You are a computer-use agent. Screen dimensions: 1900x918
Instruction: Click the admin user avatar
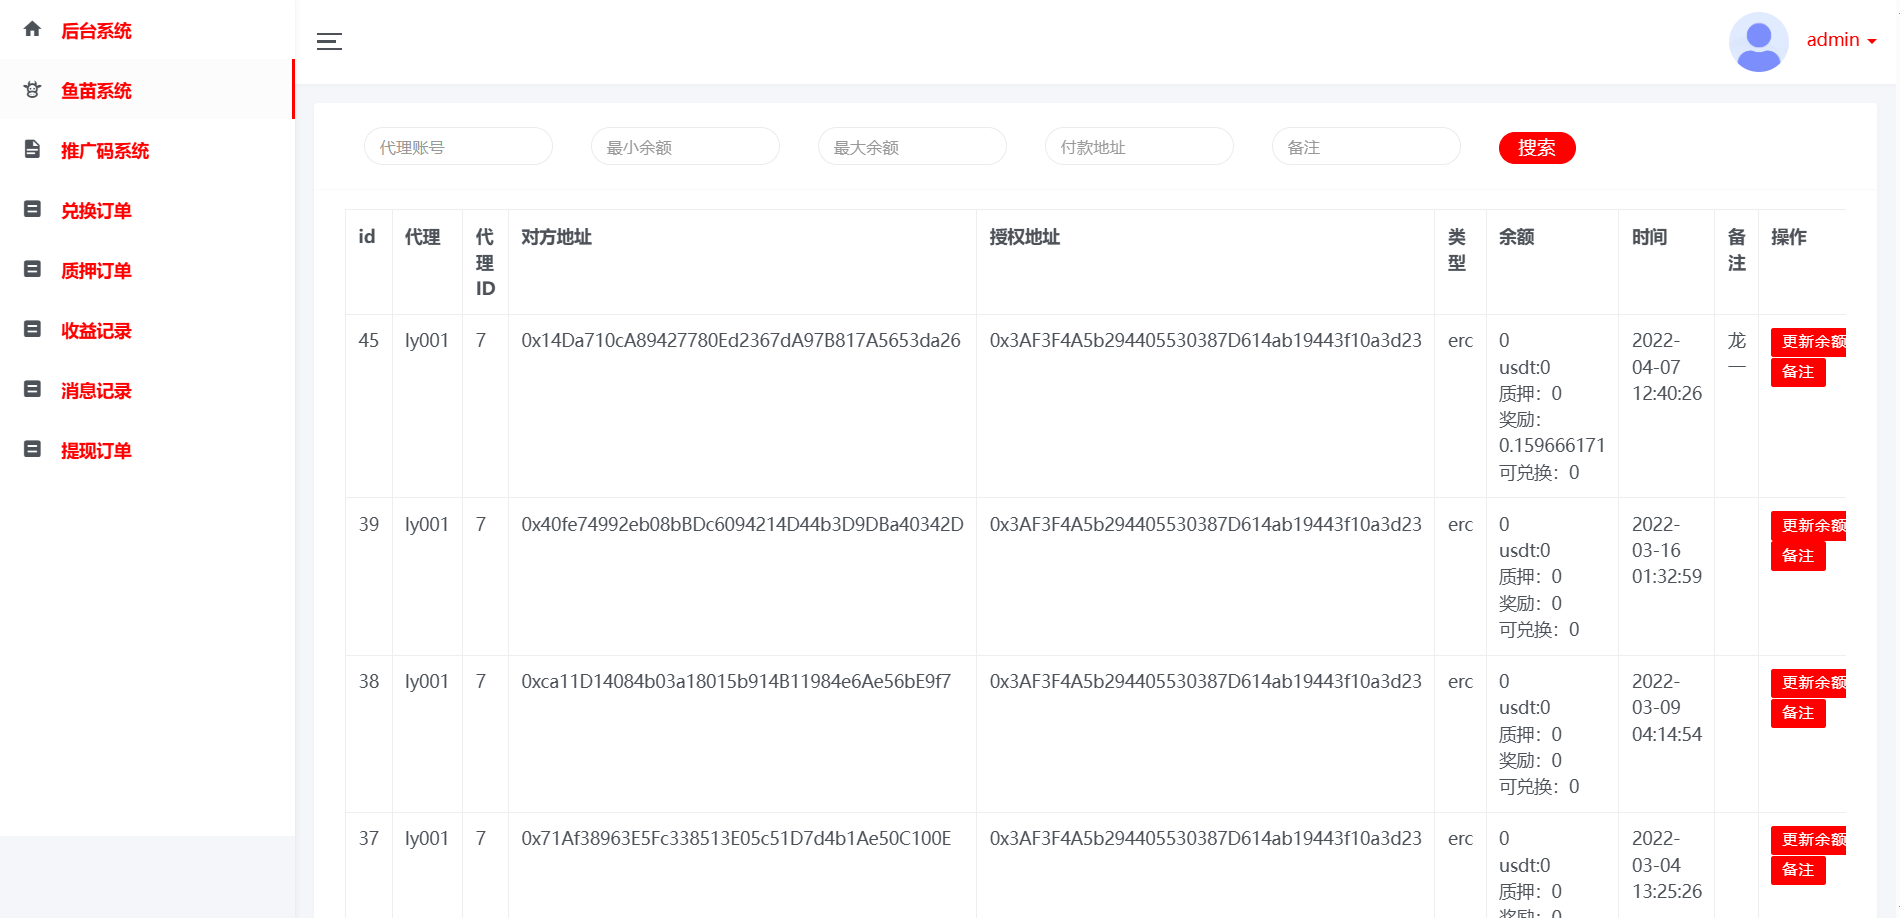(1758, 42)
